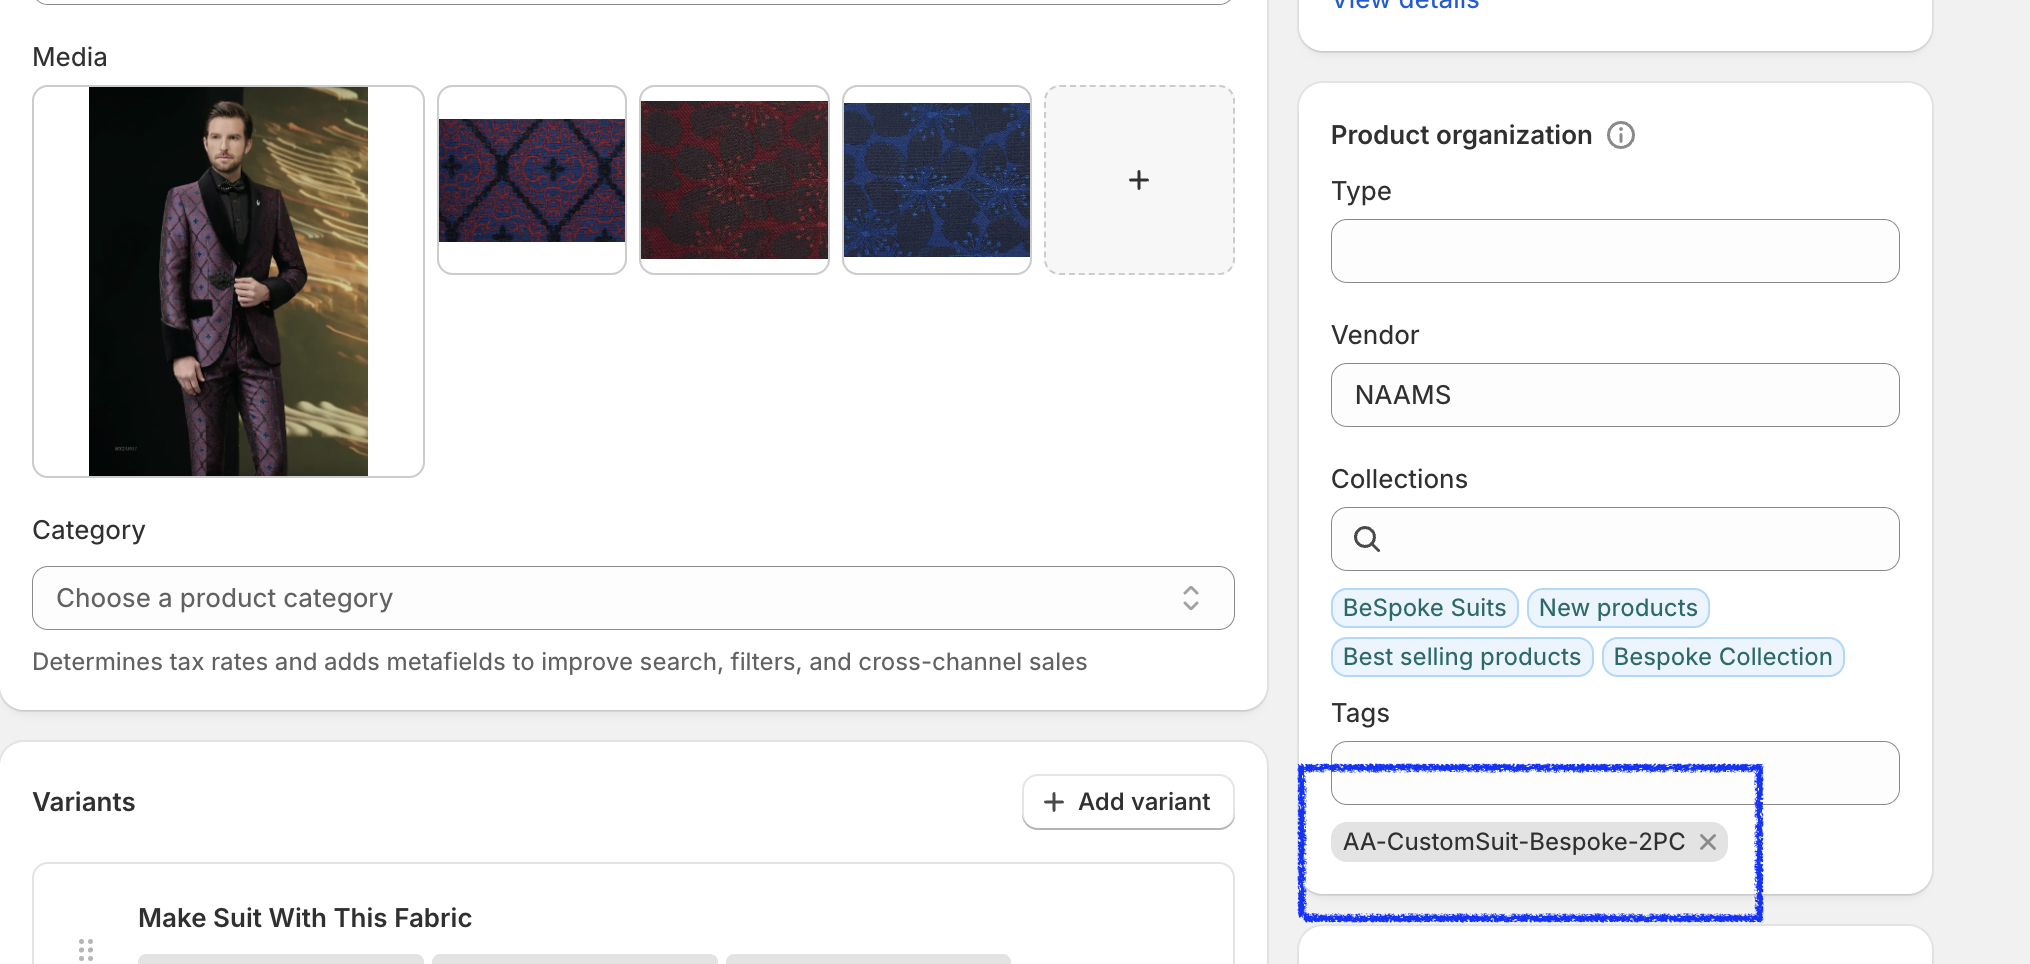
Task: Select the Bespoke Collection chip
Action: 1723,657
